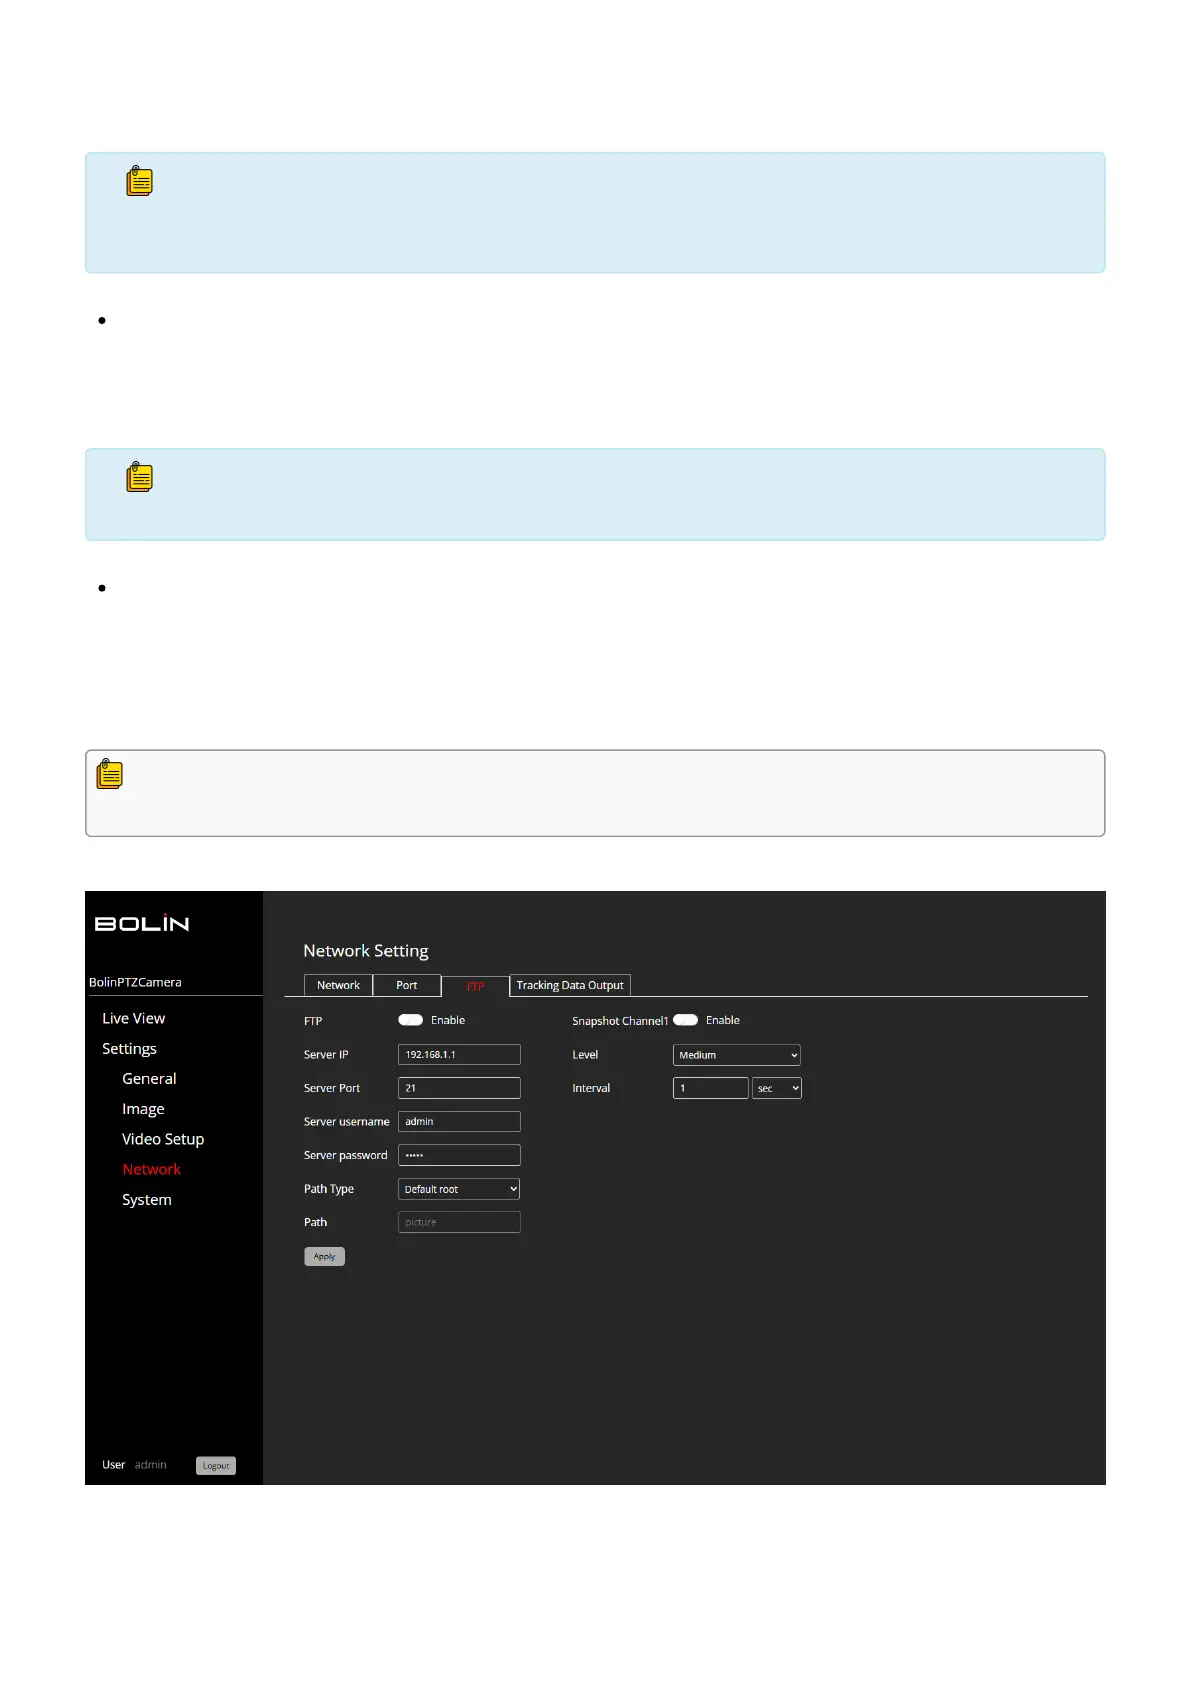This screenshot has height=1684, width=1191.
Task: Open the Interval unit dropdown showing sec
Action: click(x=777, y=1088)
